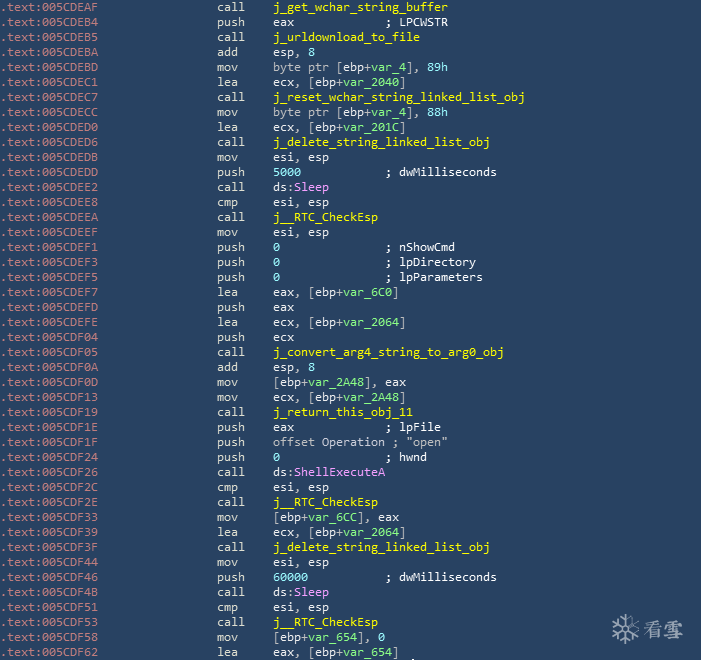Click the dwMilliseconds comment at 005CDEDD
The image size is (701, 660).
point(448,172)
